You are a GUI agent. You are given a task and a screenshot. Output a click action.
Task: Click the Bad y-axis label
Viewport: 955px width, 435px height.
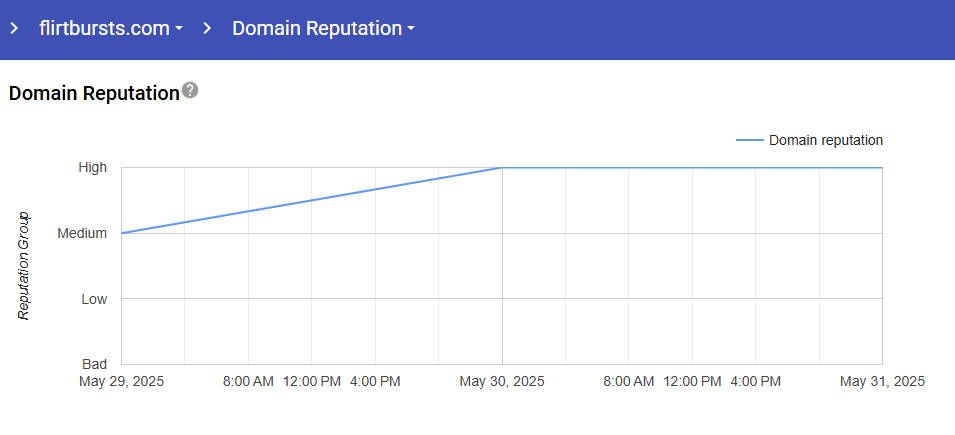click(x=94, y=365)
